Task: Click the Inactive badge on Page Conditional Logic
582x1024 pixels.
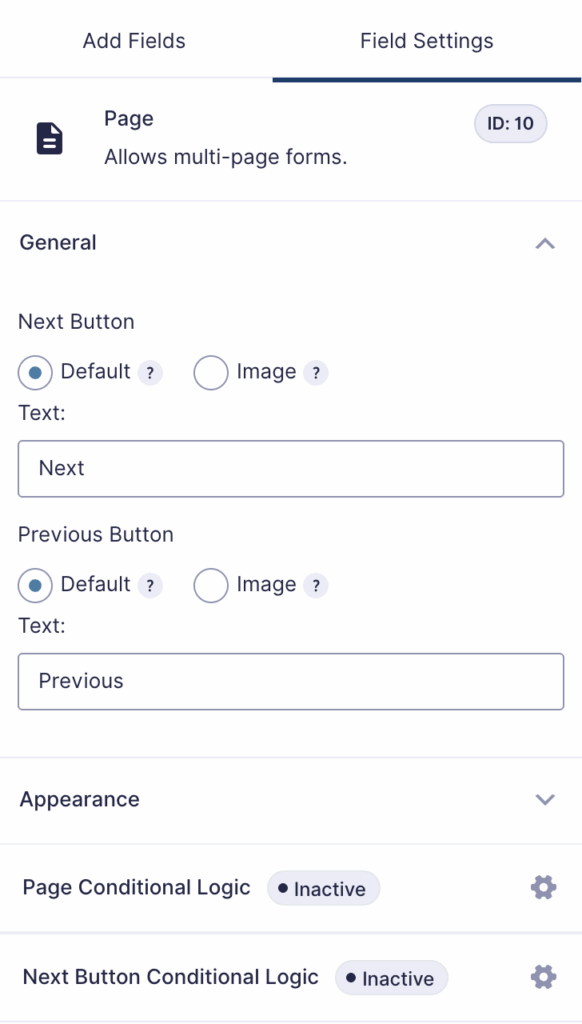Action: click(322, 887)
